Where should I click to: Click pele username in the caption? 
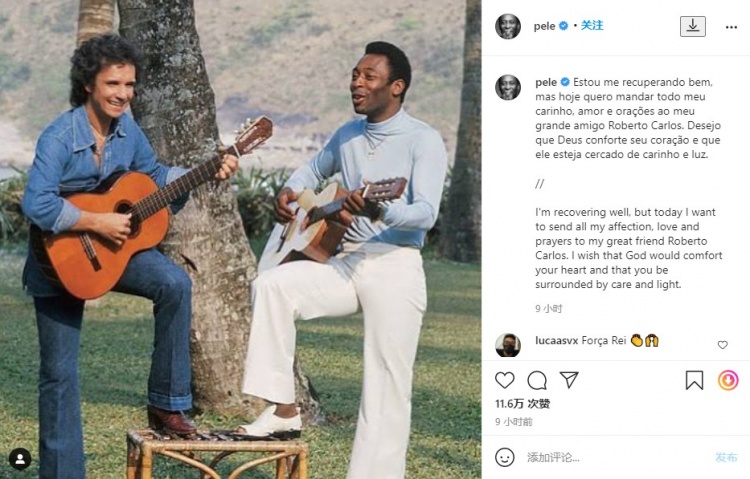546,81
